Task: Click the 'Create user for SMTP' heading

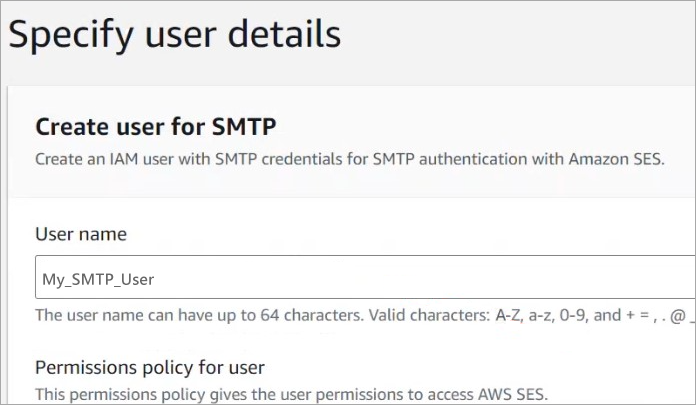Action: click(x=155, y=126)
